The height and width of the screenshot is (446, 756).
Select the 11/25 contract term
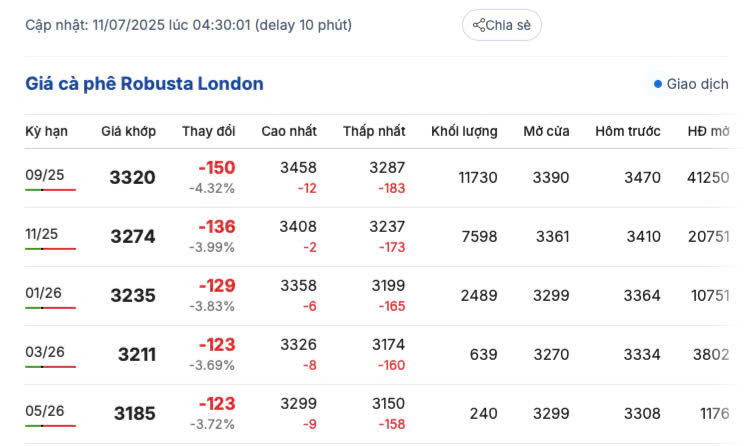pyautogui.click(x=42, y=234)
